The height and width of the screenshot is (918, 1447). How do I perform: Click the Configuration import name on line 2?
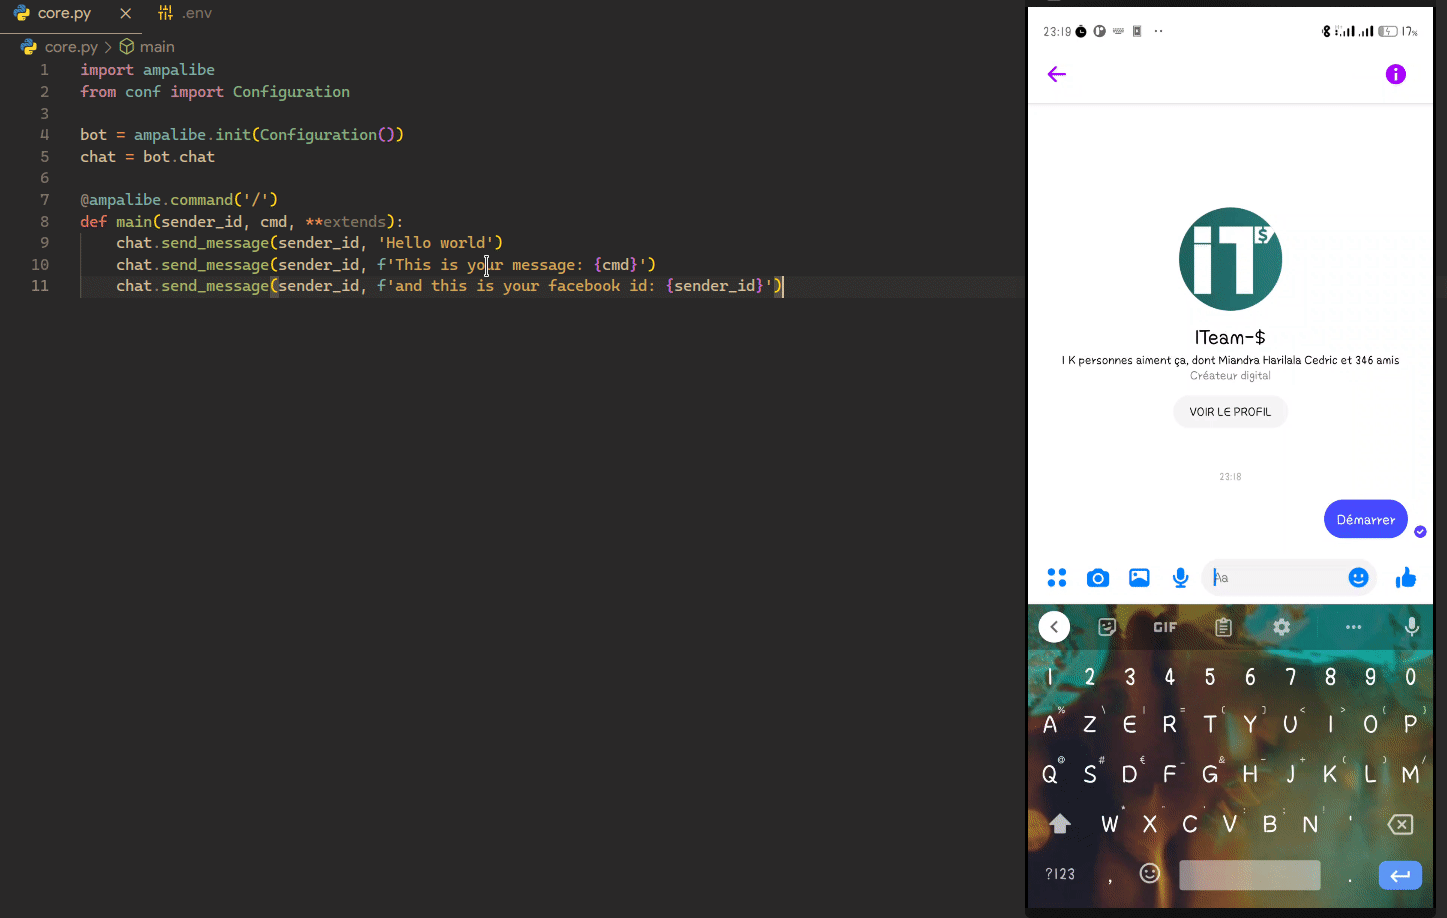[x=291, y=92]
